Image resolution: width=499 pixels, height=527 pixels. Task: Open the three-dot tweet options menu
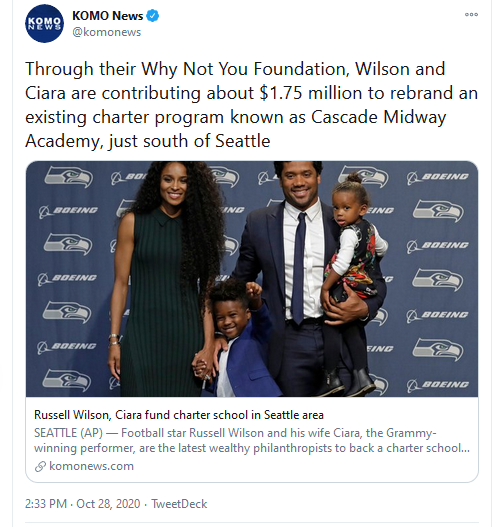(471, 14)
